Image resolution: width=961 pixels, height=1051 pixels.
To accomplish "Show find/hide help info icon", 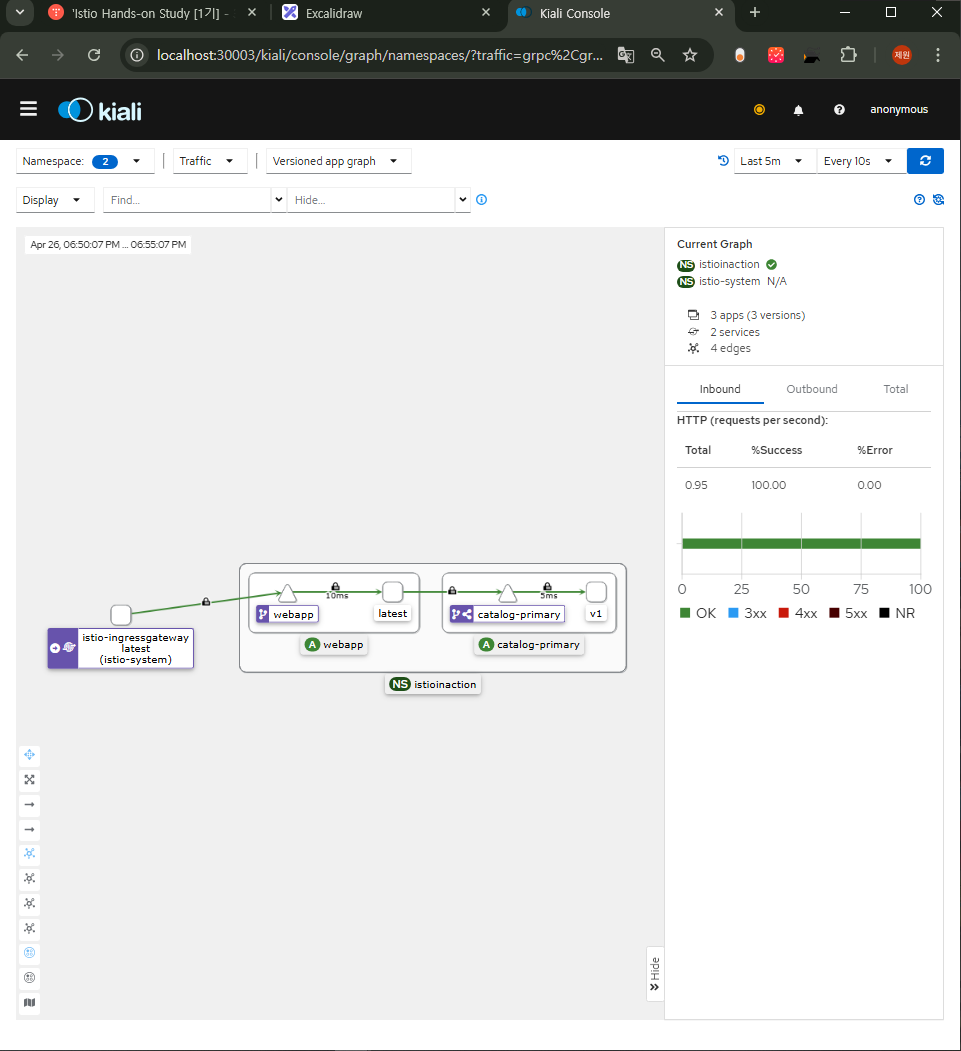I will [x=481, y=200].
